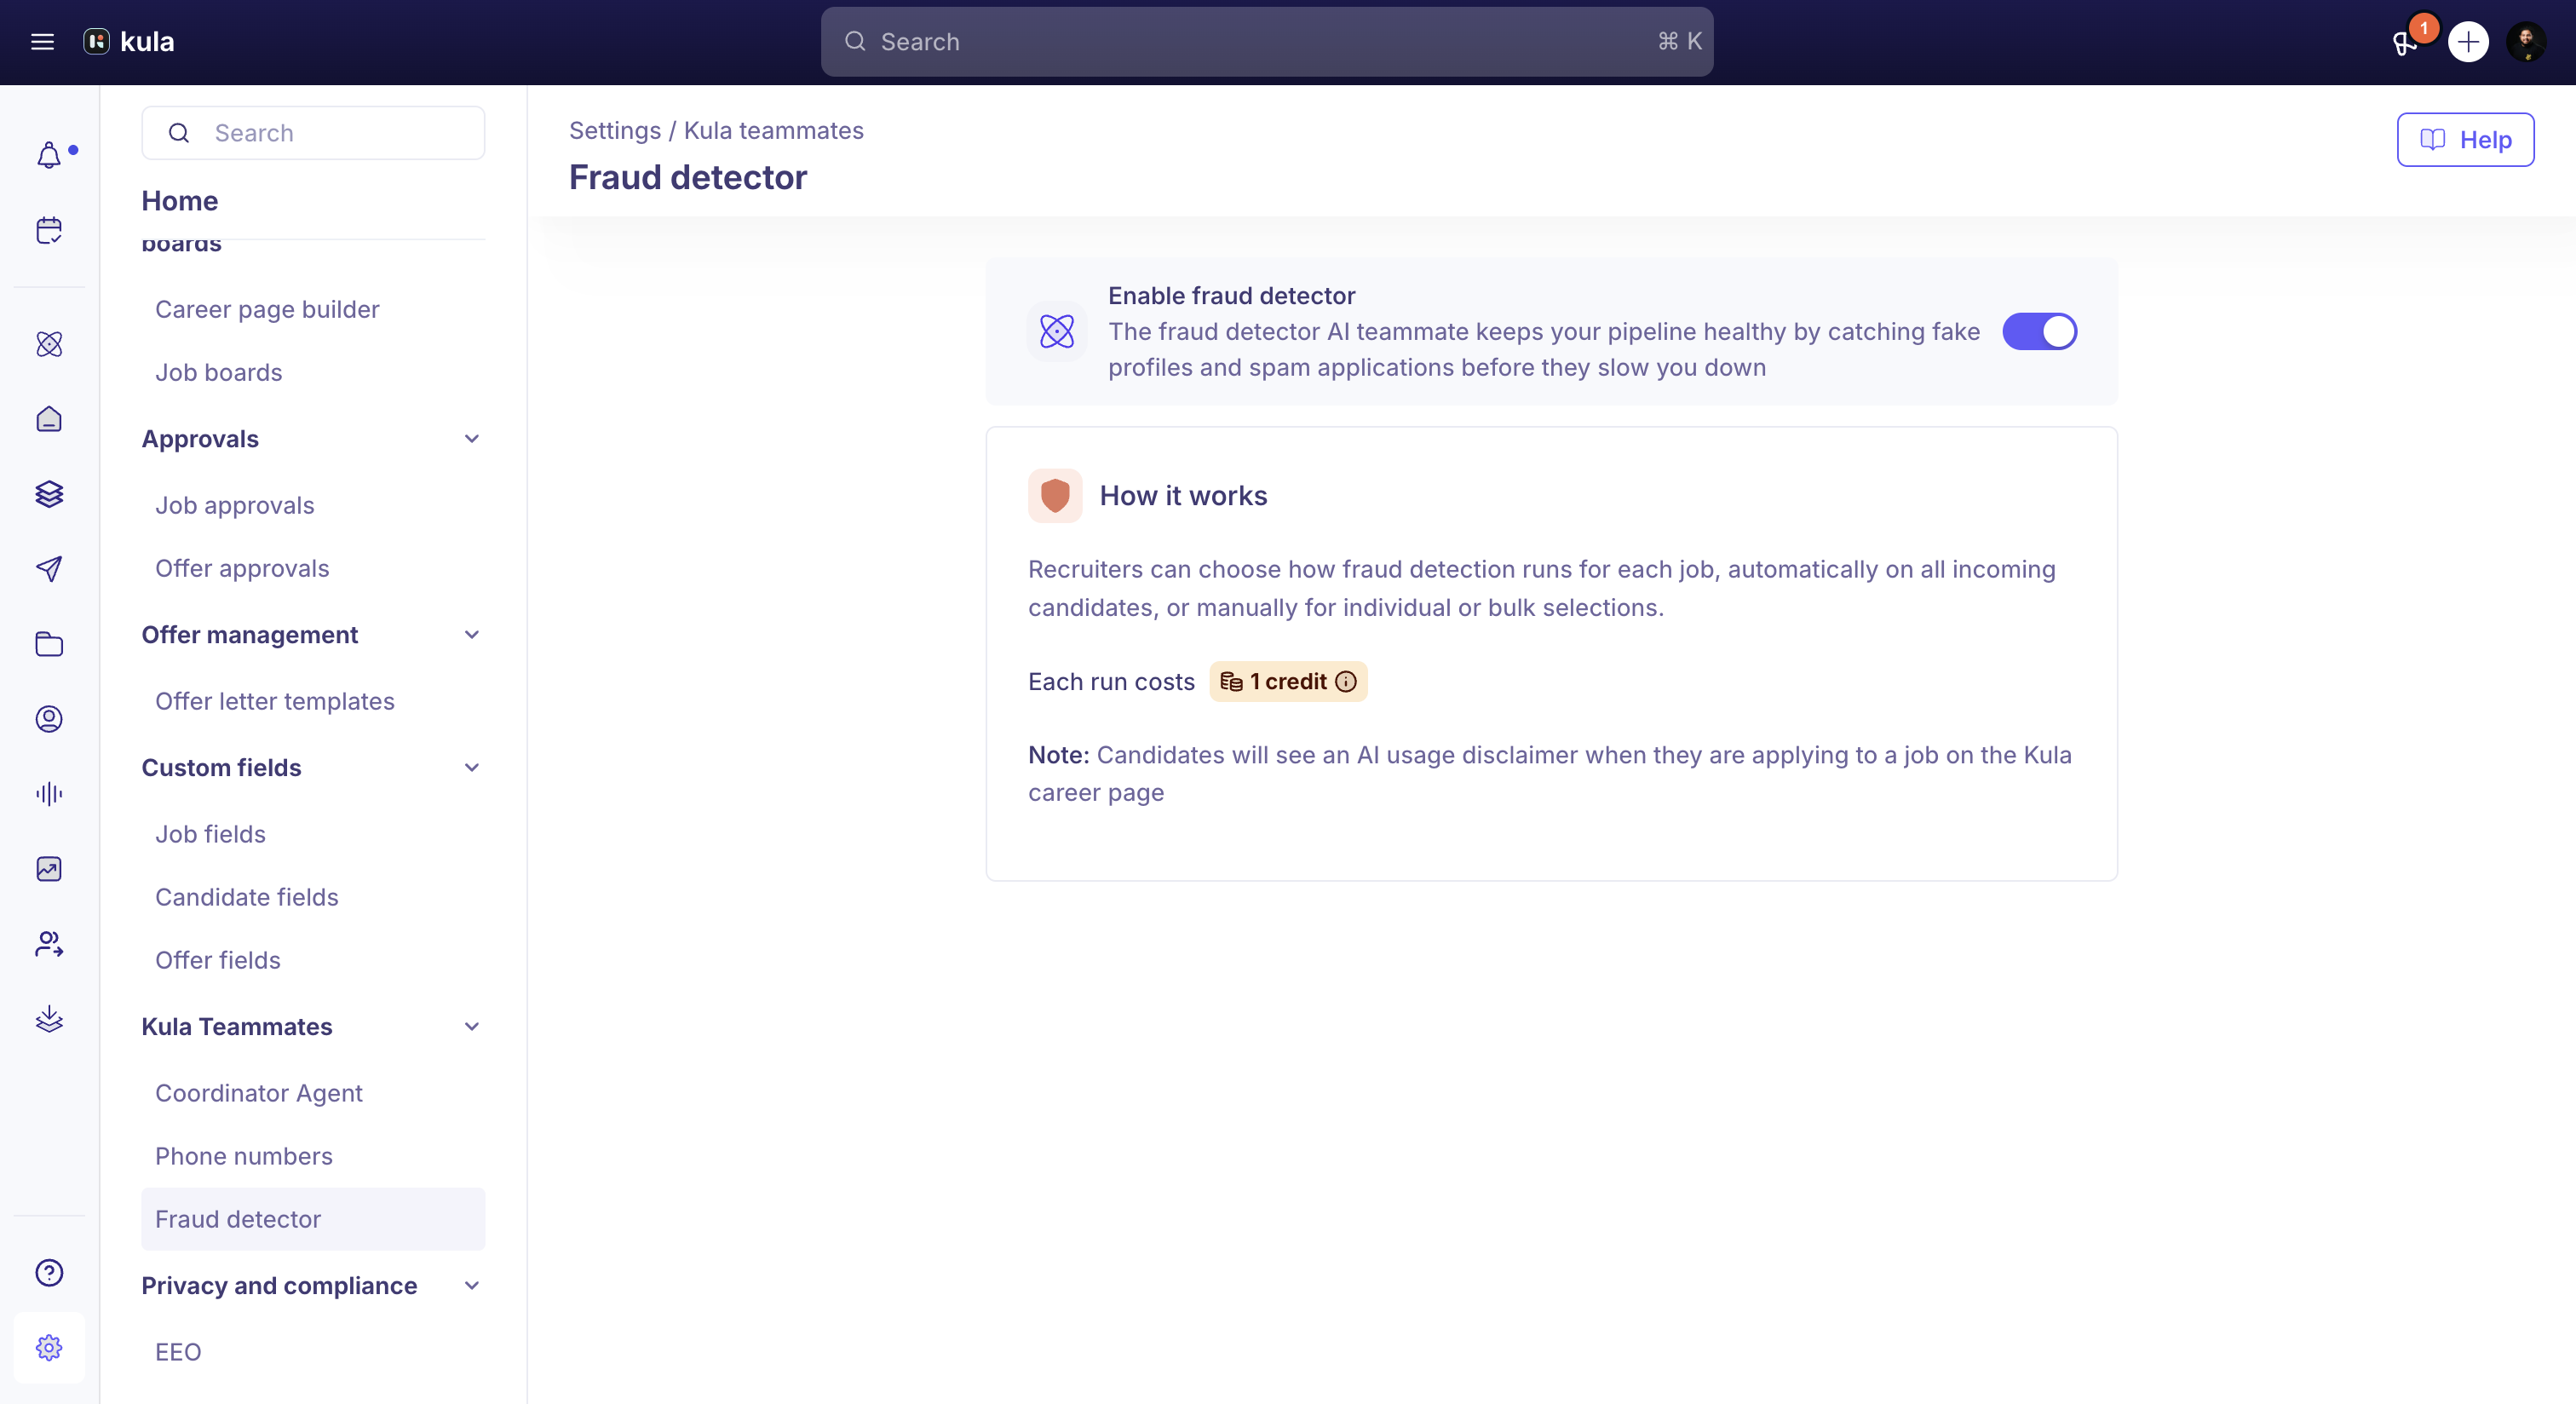Open Offer fields settings
This screenshot has width=2576, height=1404.
pyautogui.click(x=218, y=961)
